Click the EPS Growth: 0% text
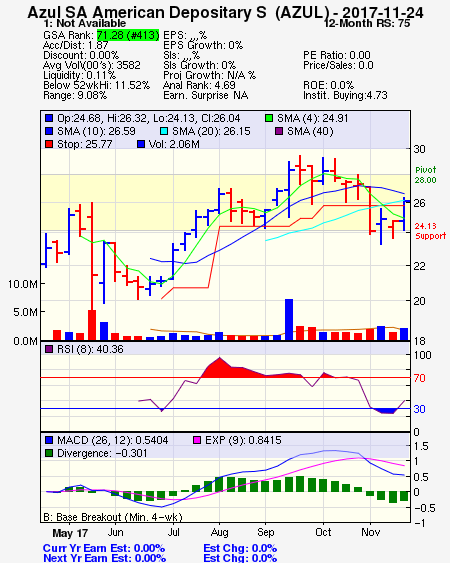450x563 pixels. coord(203,45)
